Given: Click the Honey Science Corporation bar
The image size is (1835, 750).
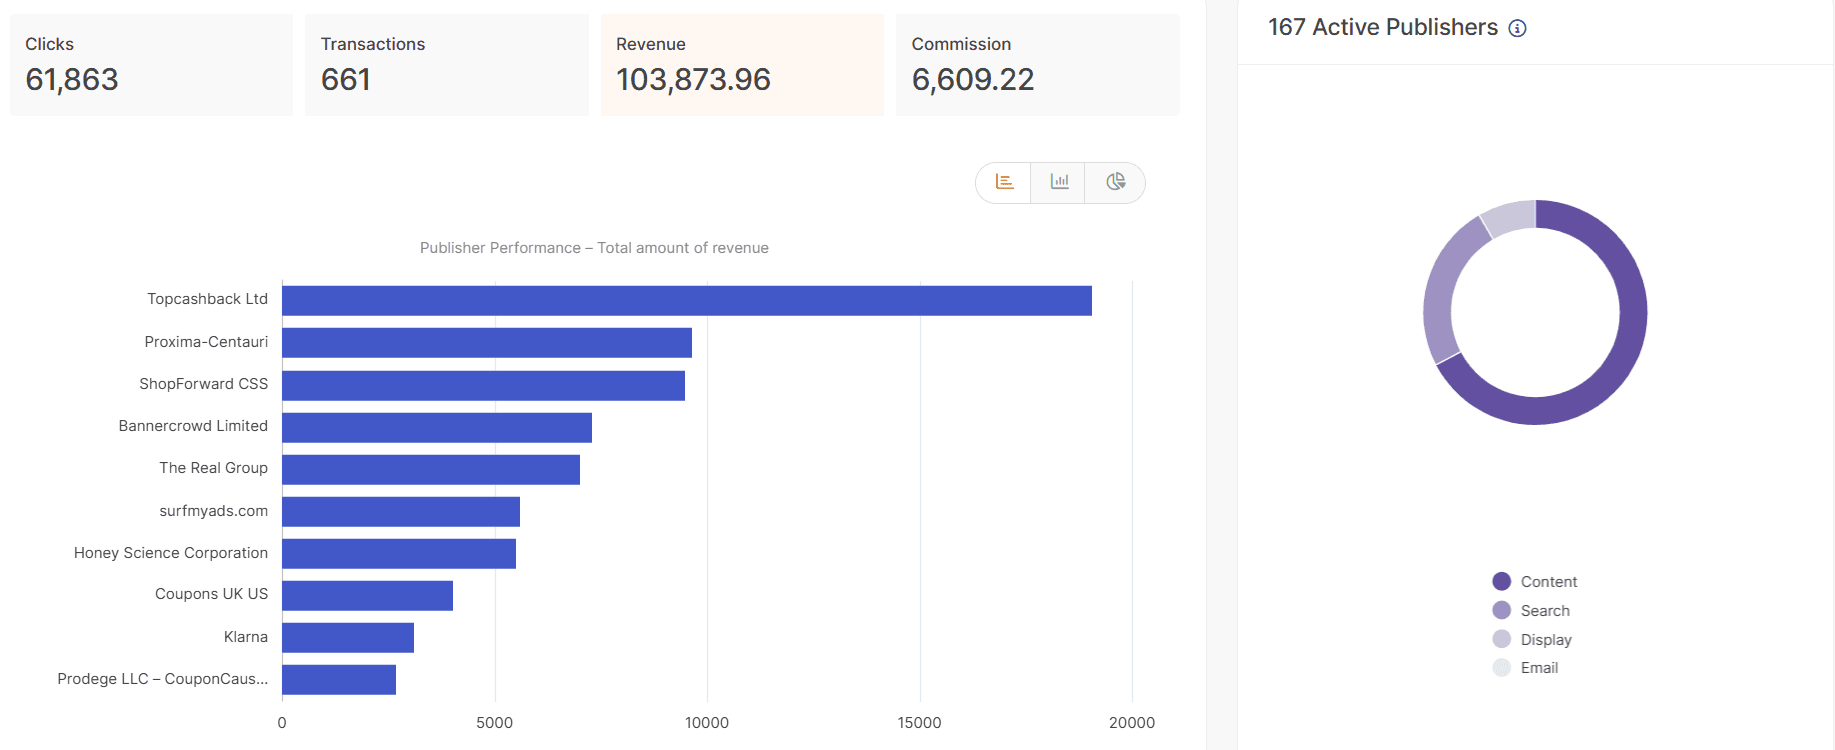Looking at the screenshot, I should (x=399, y=554).
